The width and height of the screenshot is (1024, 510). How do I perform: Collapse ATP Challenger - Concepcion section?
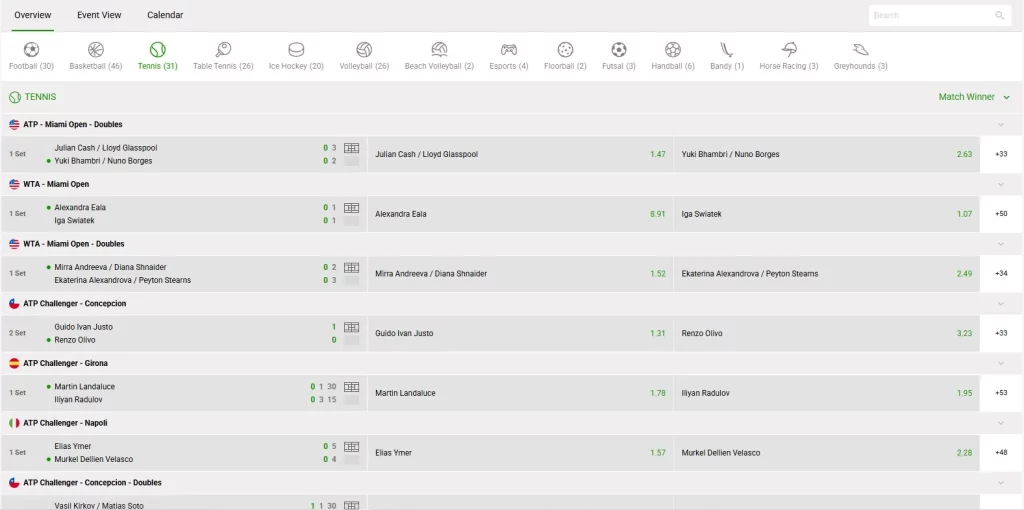pos(1000,304)
